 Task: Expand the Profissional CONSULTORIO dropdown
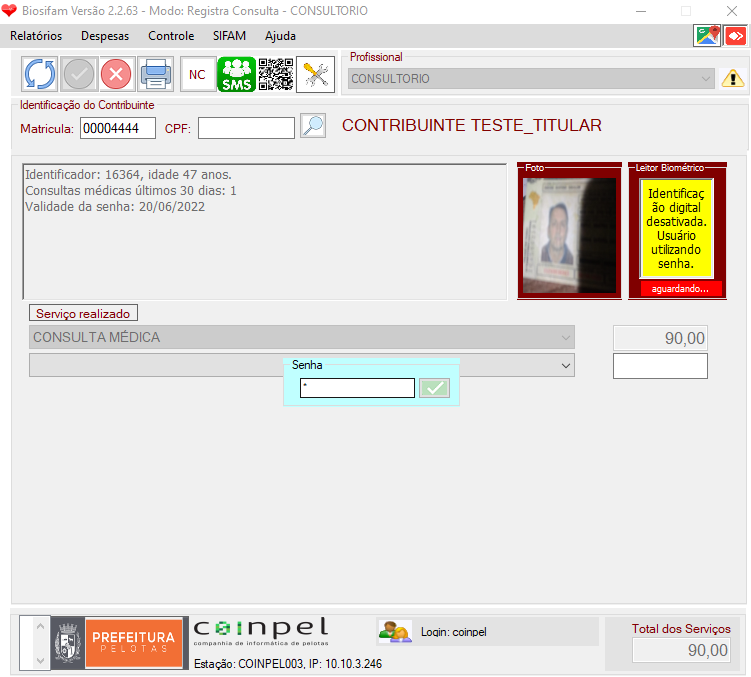(706, 79)
